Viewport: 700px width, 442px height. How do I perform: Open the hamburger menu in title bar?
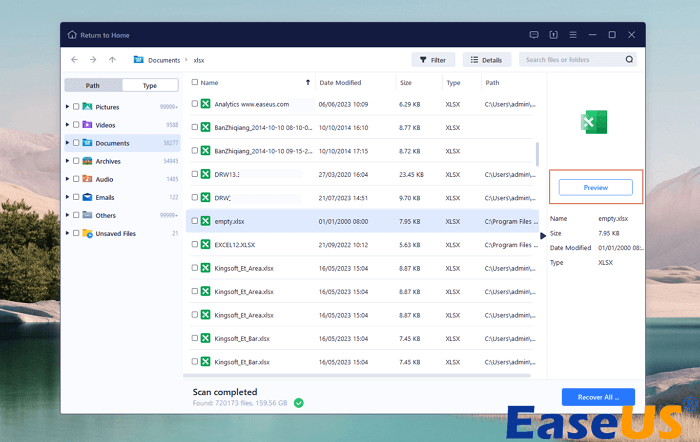pyautogui.click(x=571, y=35)
